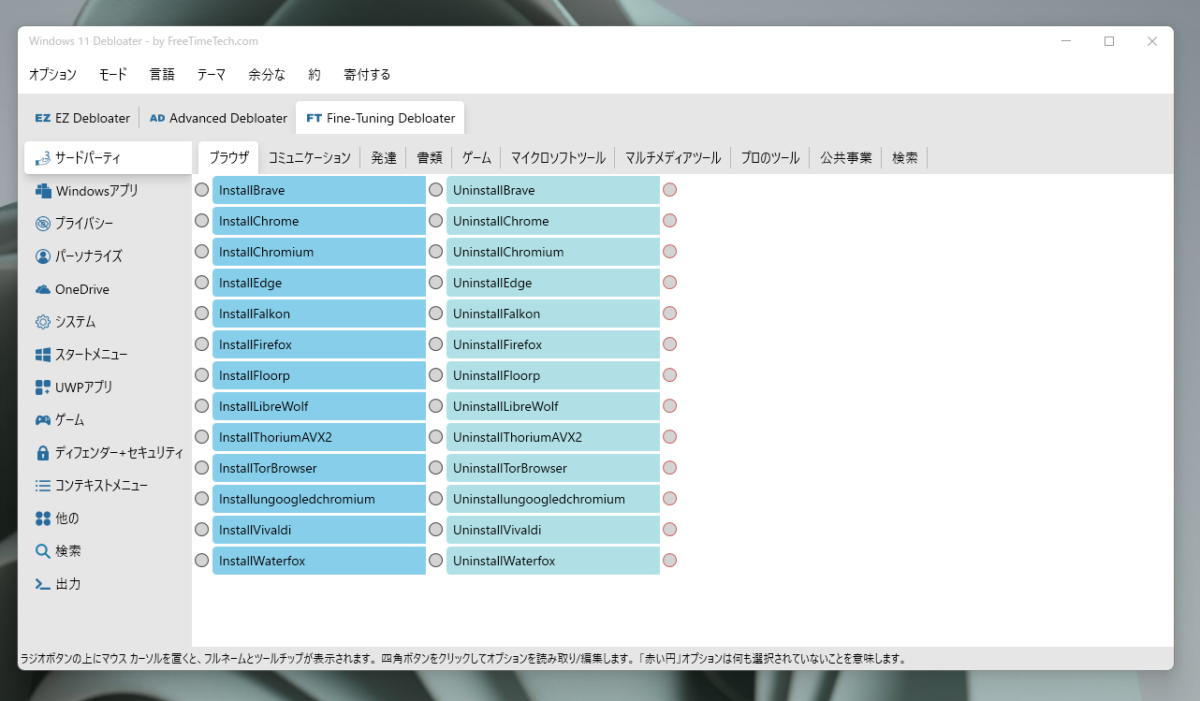This screenshot has width=1200, height=701.
Task: Click the Windowsアプリ sidebar icon
Action: [42, 191]
